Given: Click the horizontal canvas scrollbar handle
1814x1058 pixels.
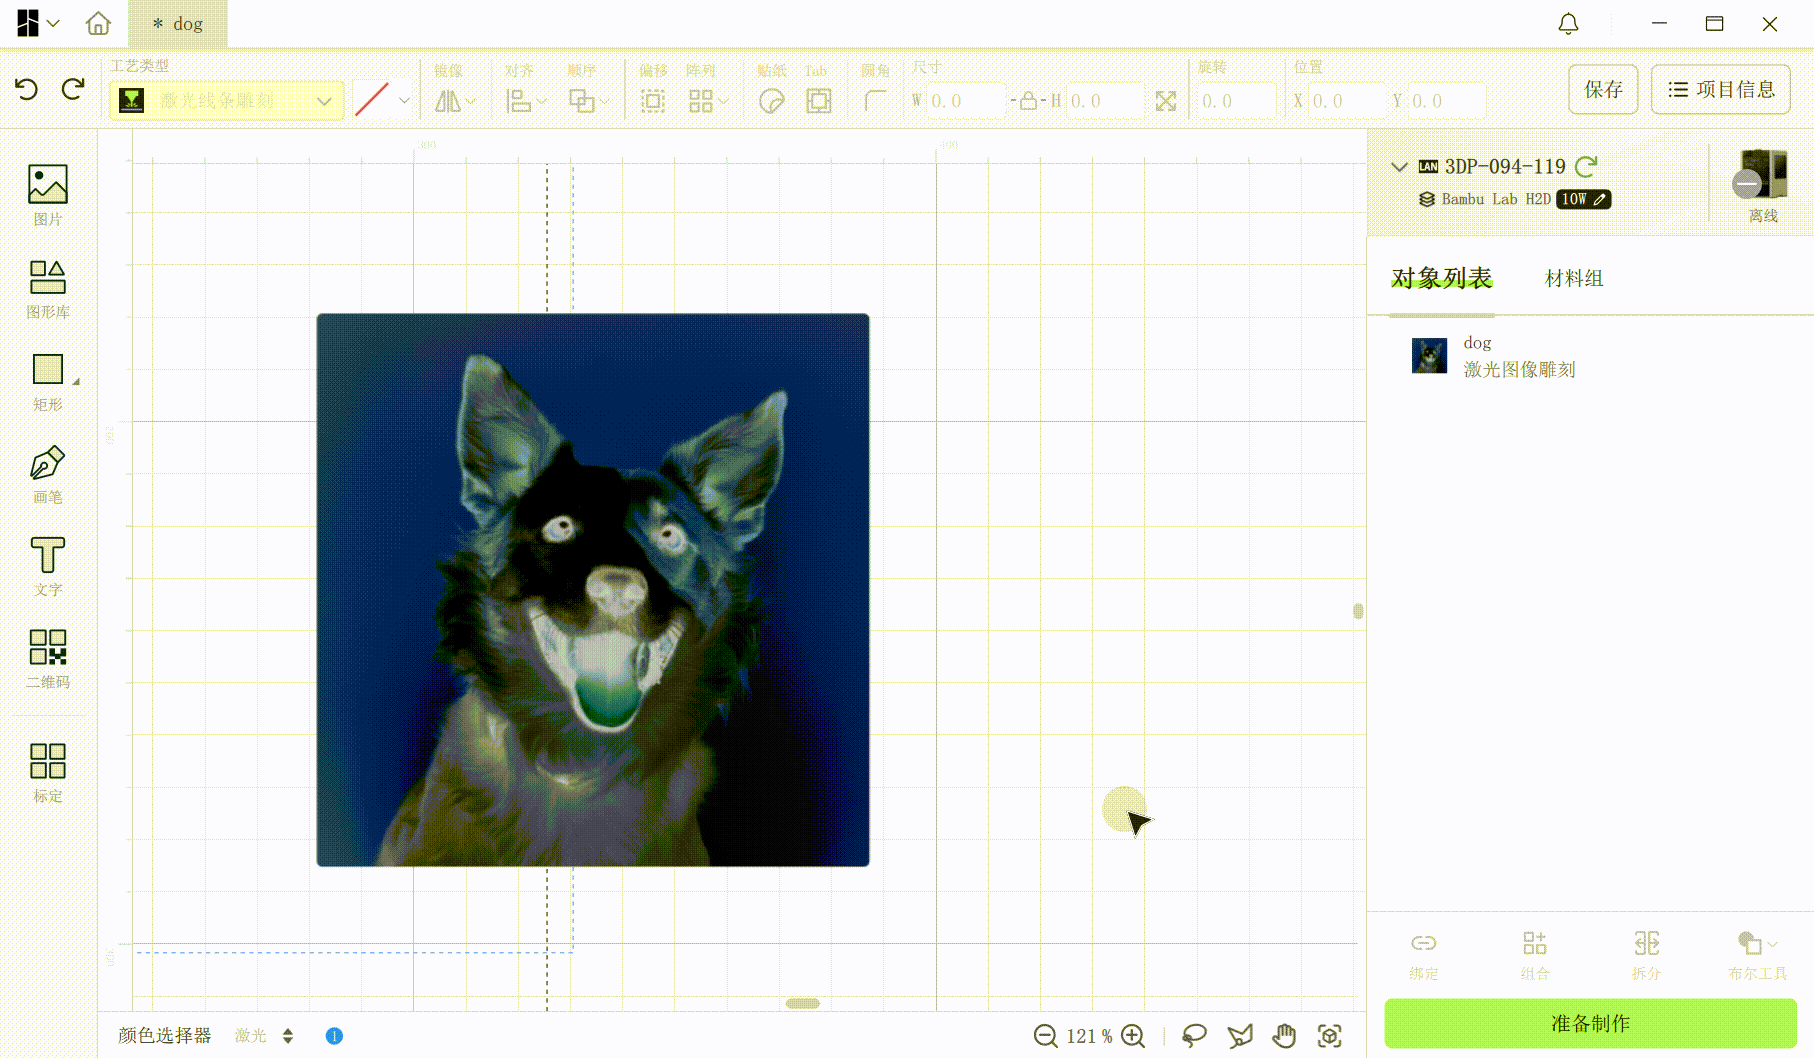Looking at the screenshot, I should click(802, 1003).
